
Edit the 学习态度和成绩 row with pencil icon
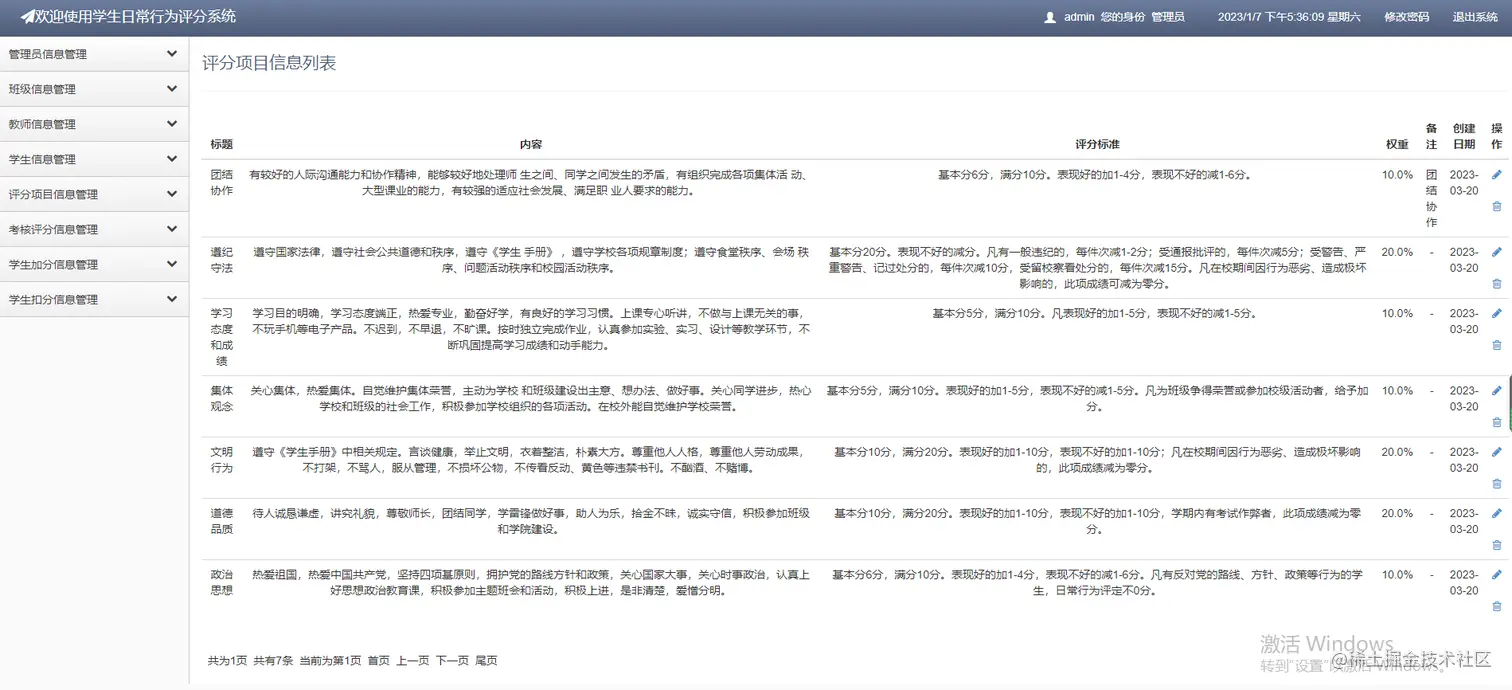pyautogui.click(x=1496, y=313)
